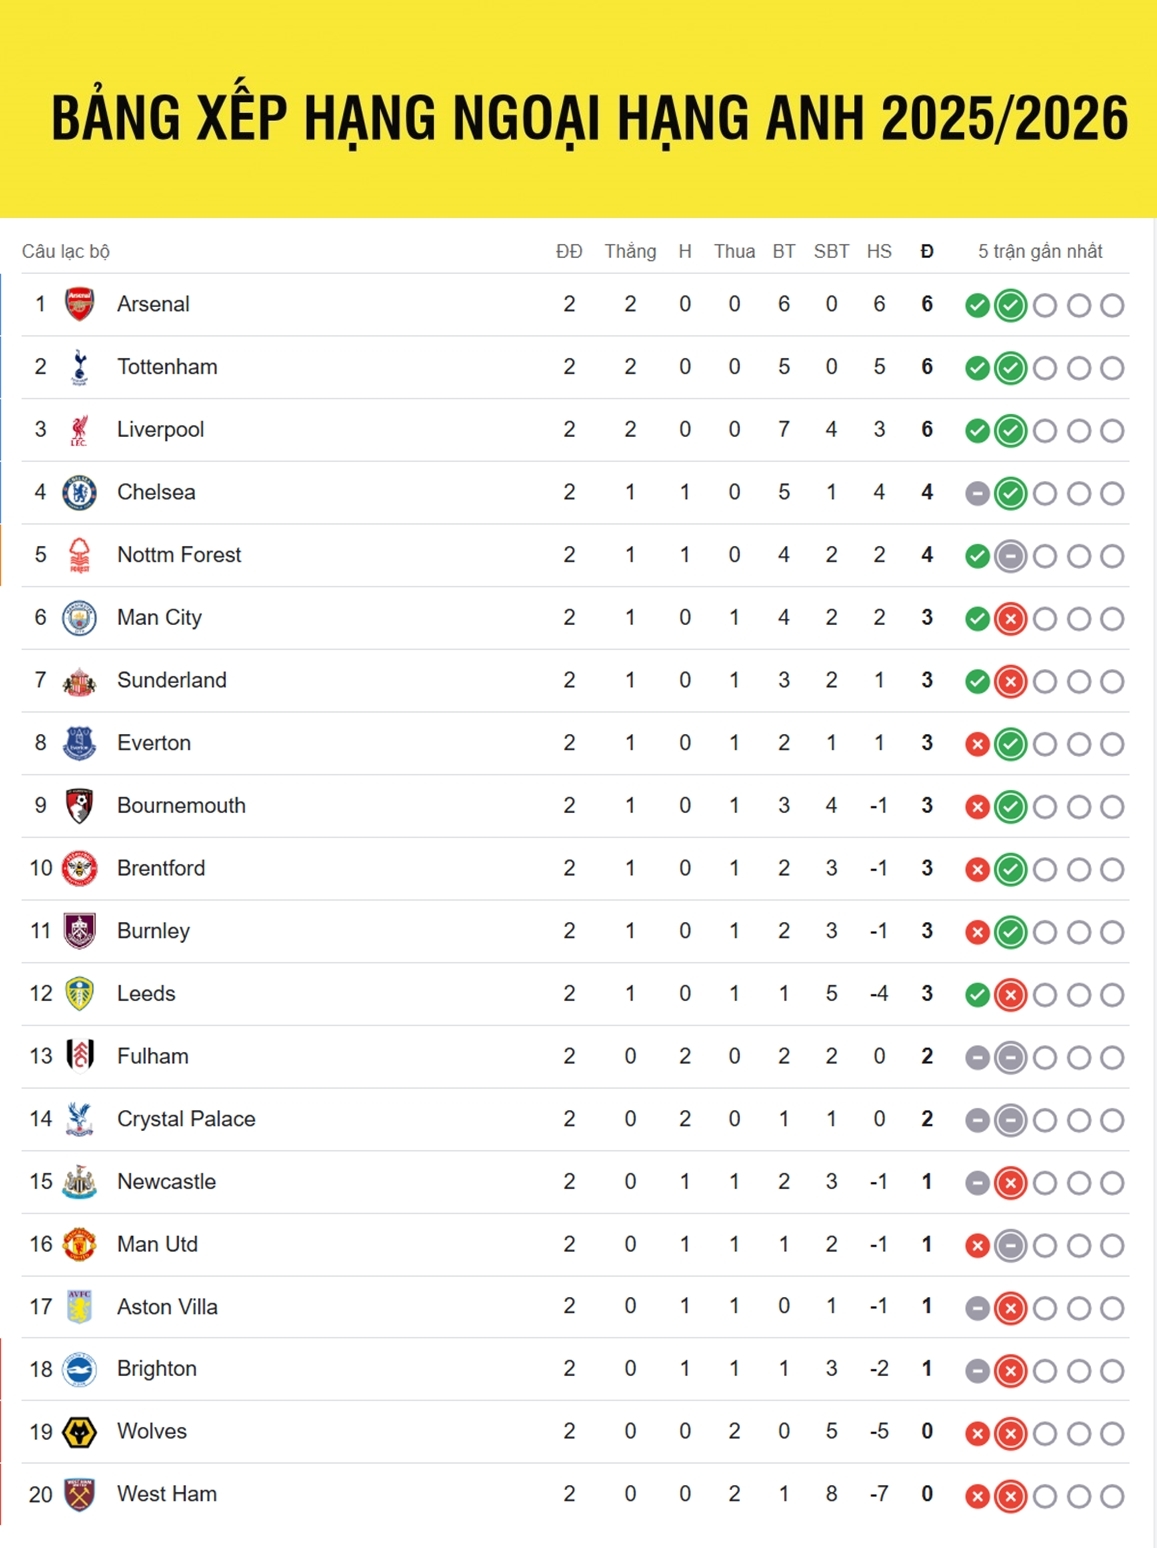The height and width of the screenshot is (1548, 1157).
Task: Click the Wolves club crest
Action: [x=79, y=1432]
